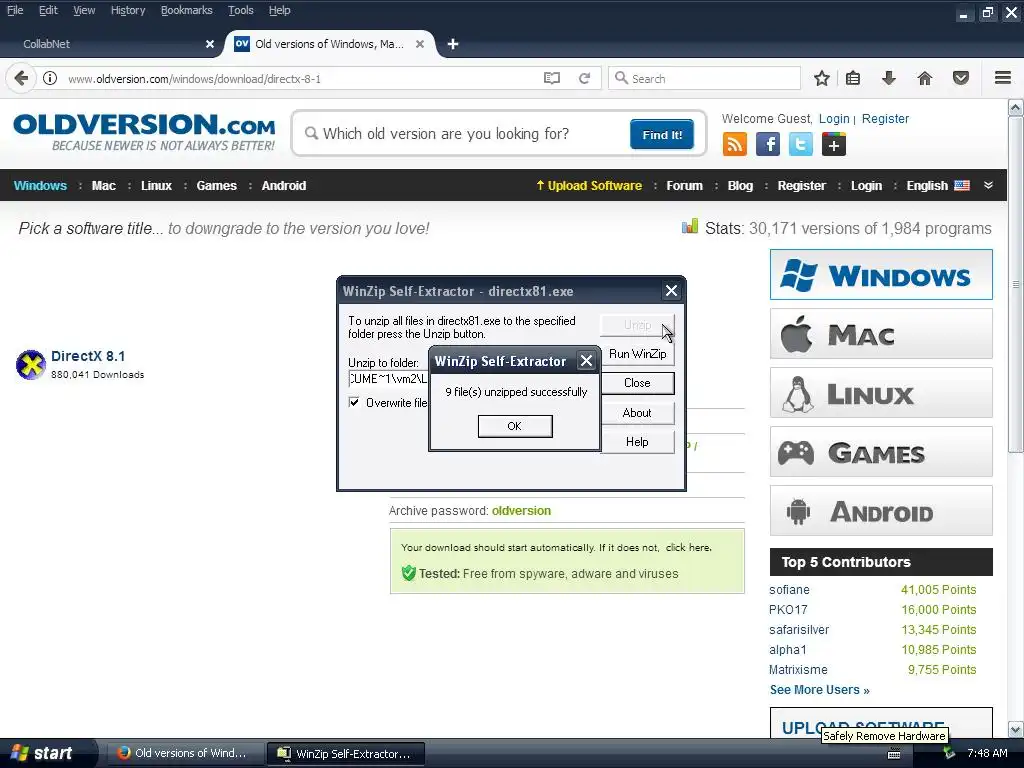Click the DirectX 8.1 yellow X icon
The width and height of the screenshot is (1024, 768).
31,364
